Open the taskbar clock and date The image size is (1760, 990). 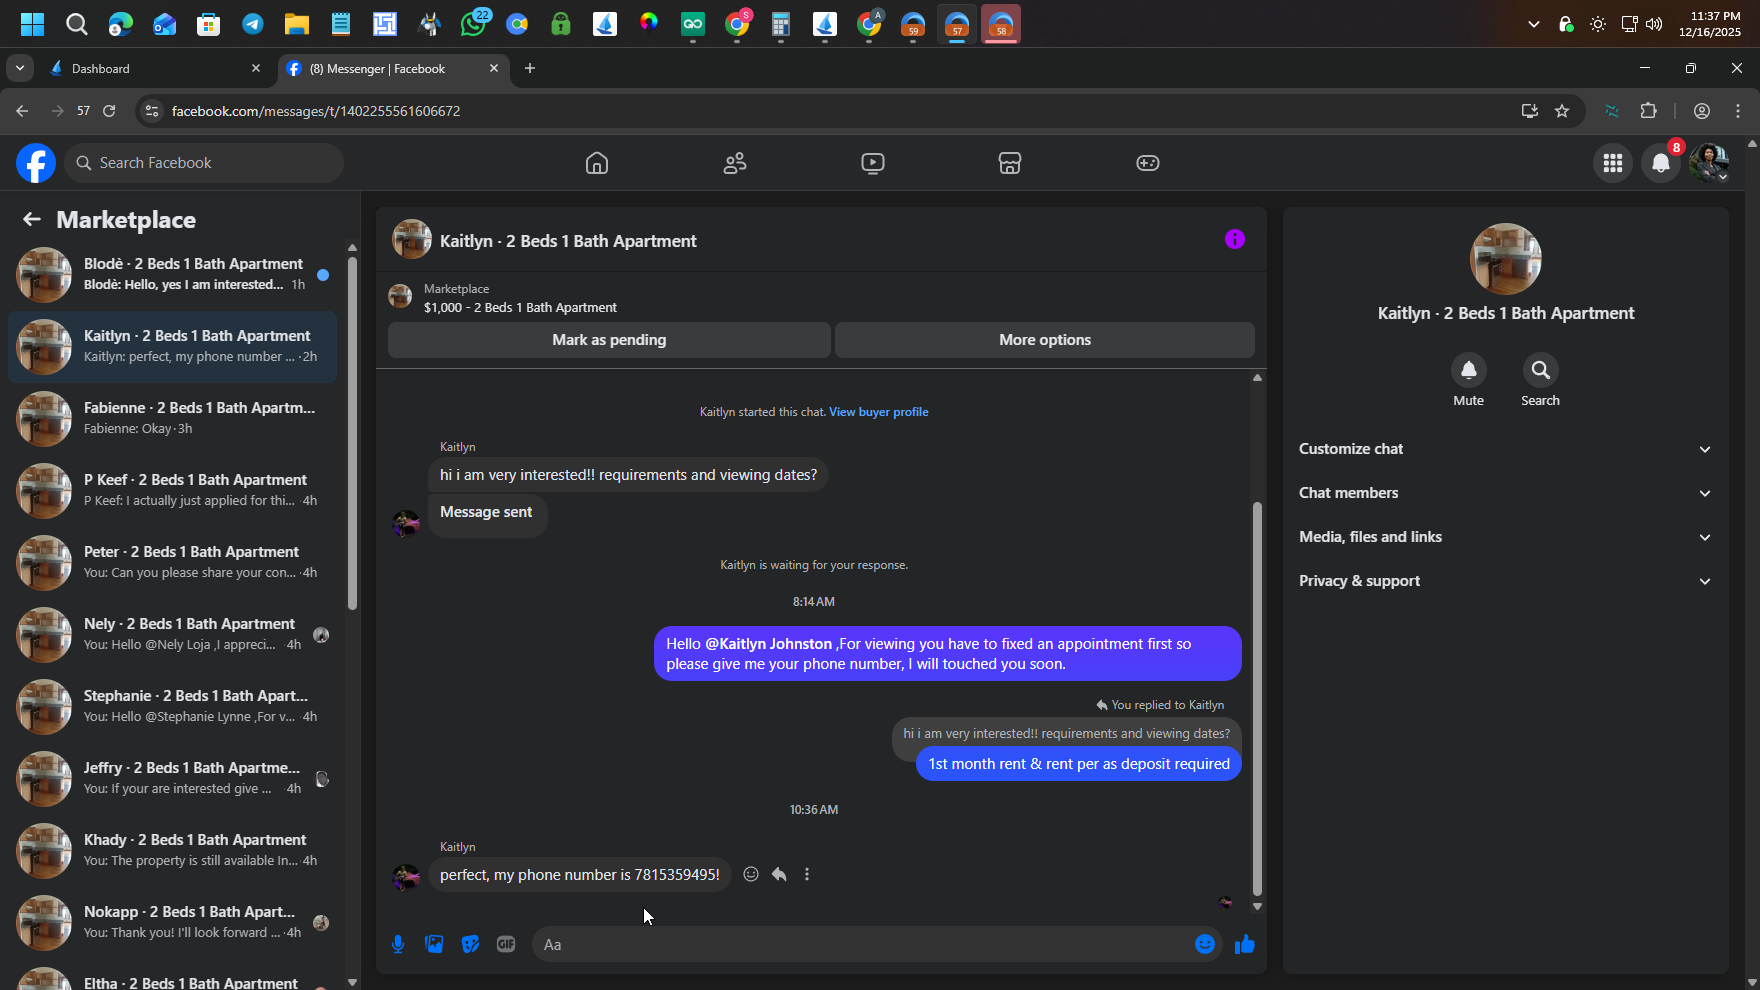(1710, 24)
